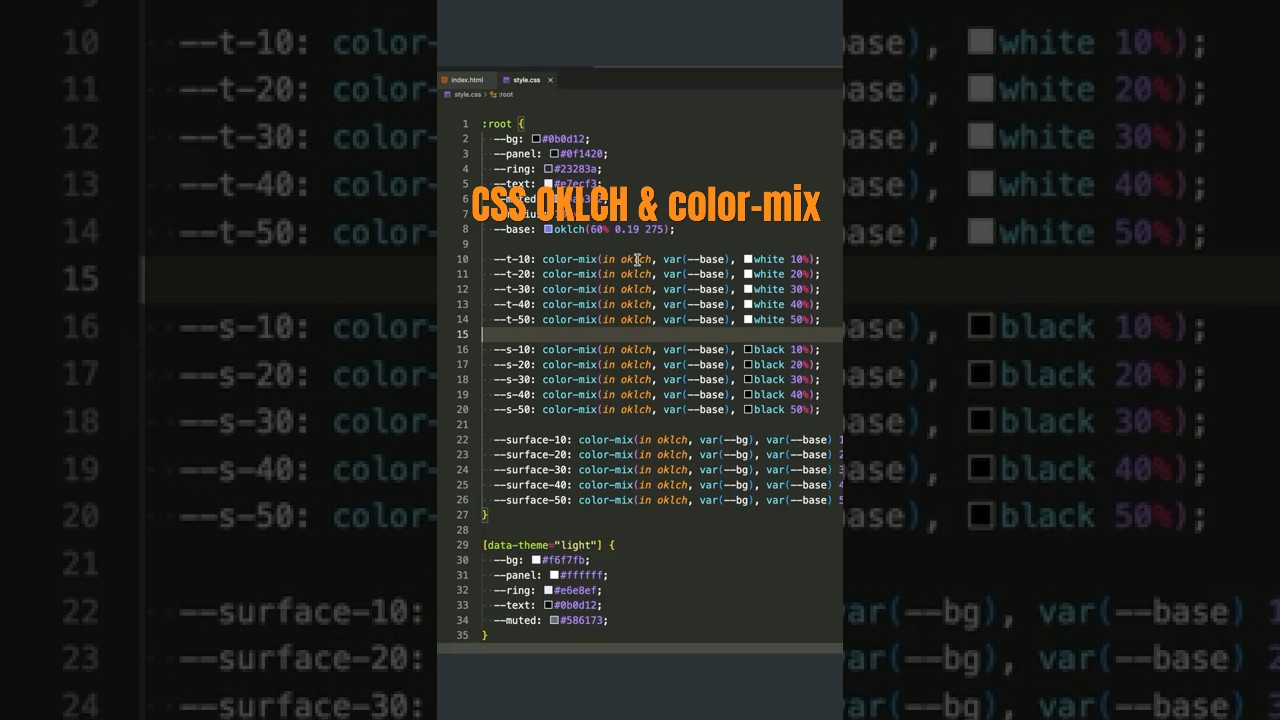The width and height of the screenshot is (1280, 720).
Task: Click var(--bg) on the --surface-10 line
Action: (727, 440)
